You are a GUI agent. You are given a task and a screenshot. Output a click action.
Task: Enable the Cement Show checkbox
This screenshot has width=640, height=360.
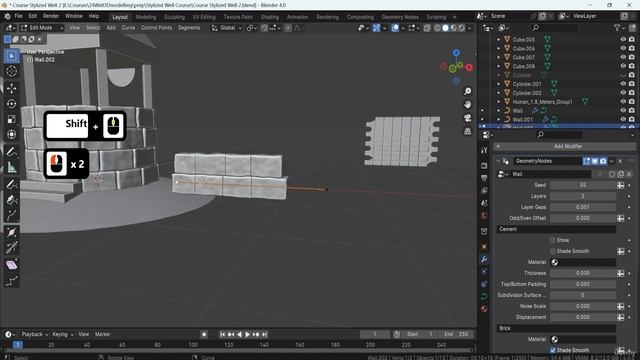553,240
